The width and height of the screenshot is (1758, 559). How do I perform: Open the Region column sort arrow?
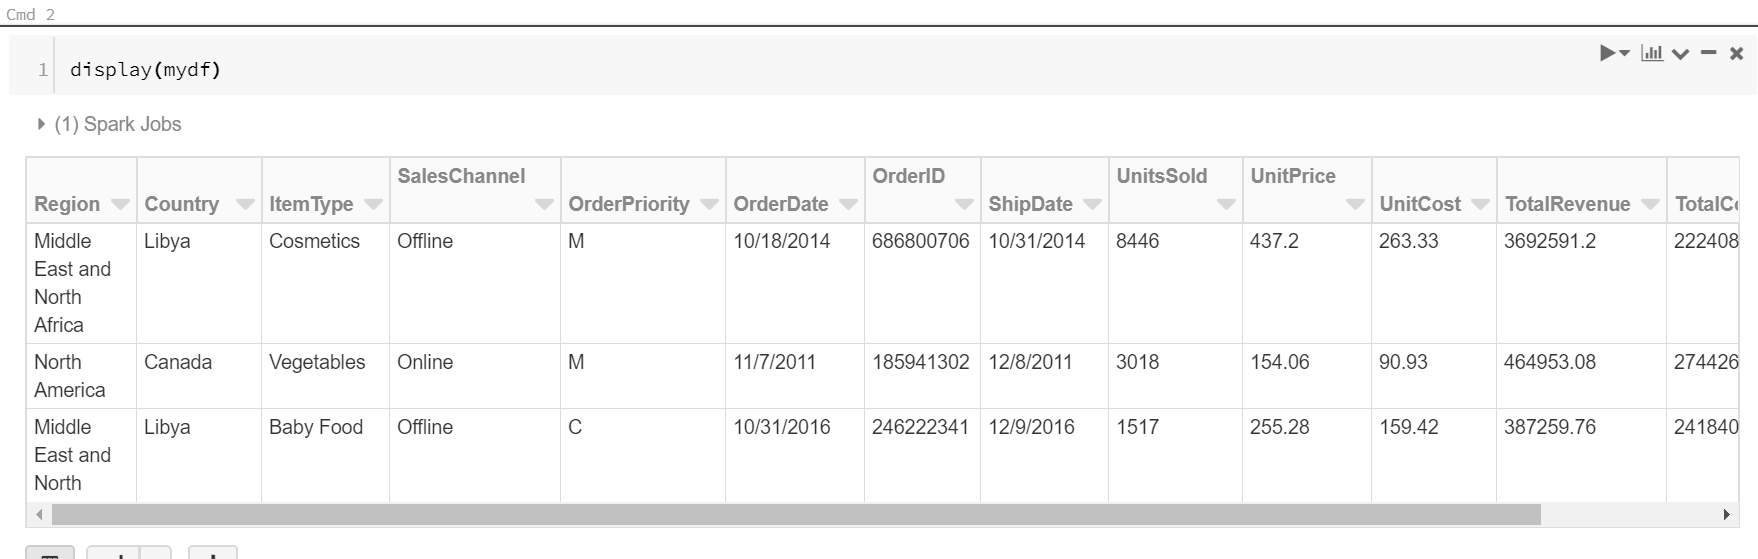(x=120, y=204)
